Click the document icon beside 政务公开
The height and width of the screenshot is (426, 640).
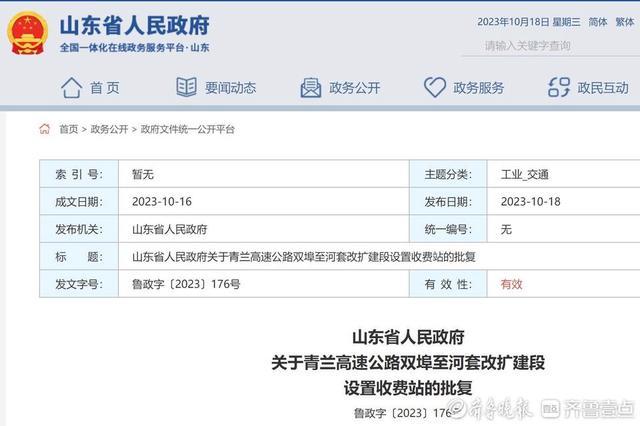[311, 88]
